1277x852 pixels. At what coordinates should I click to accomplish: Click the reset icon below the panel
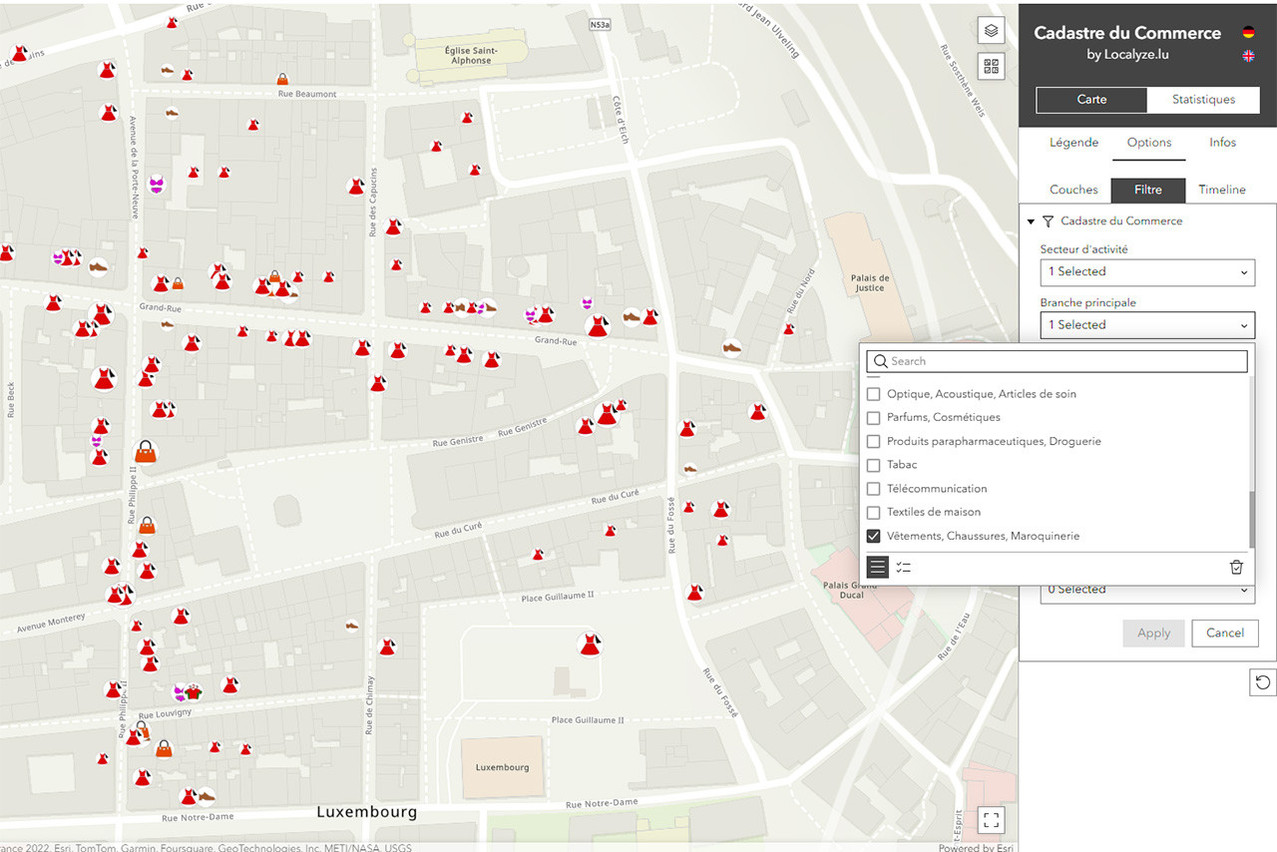[x=1261, y=682]
